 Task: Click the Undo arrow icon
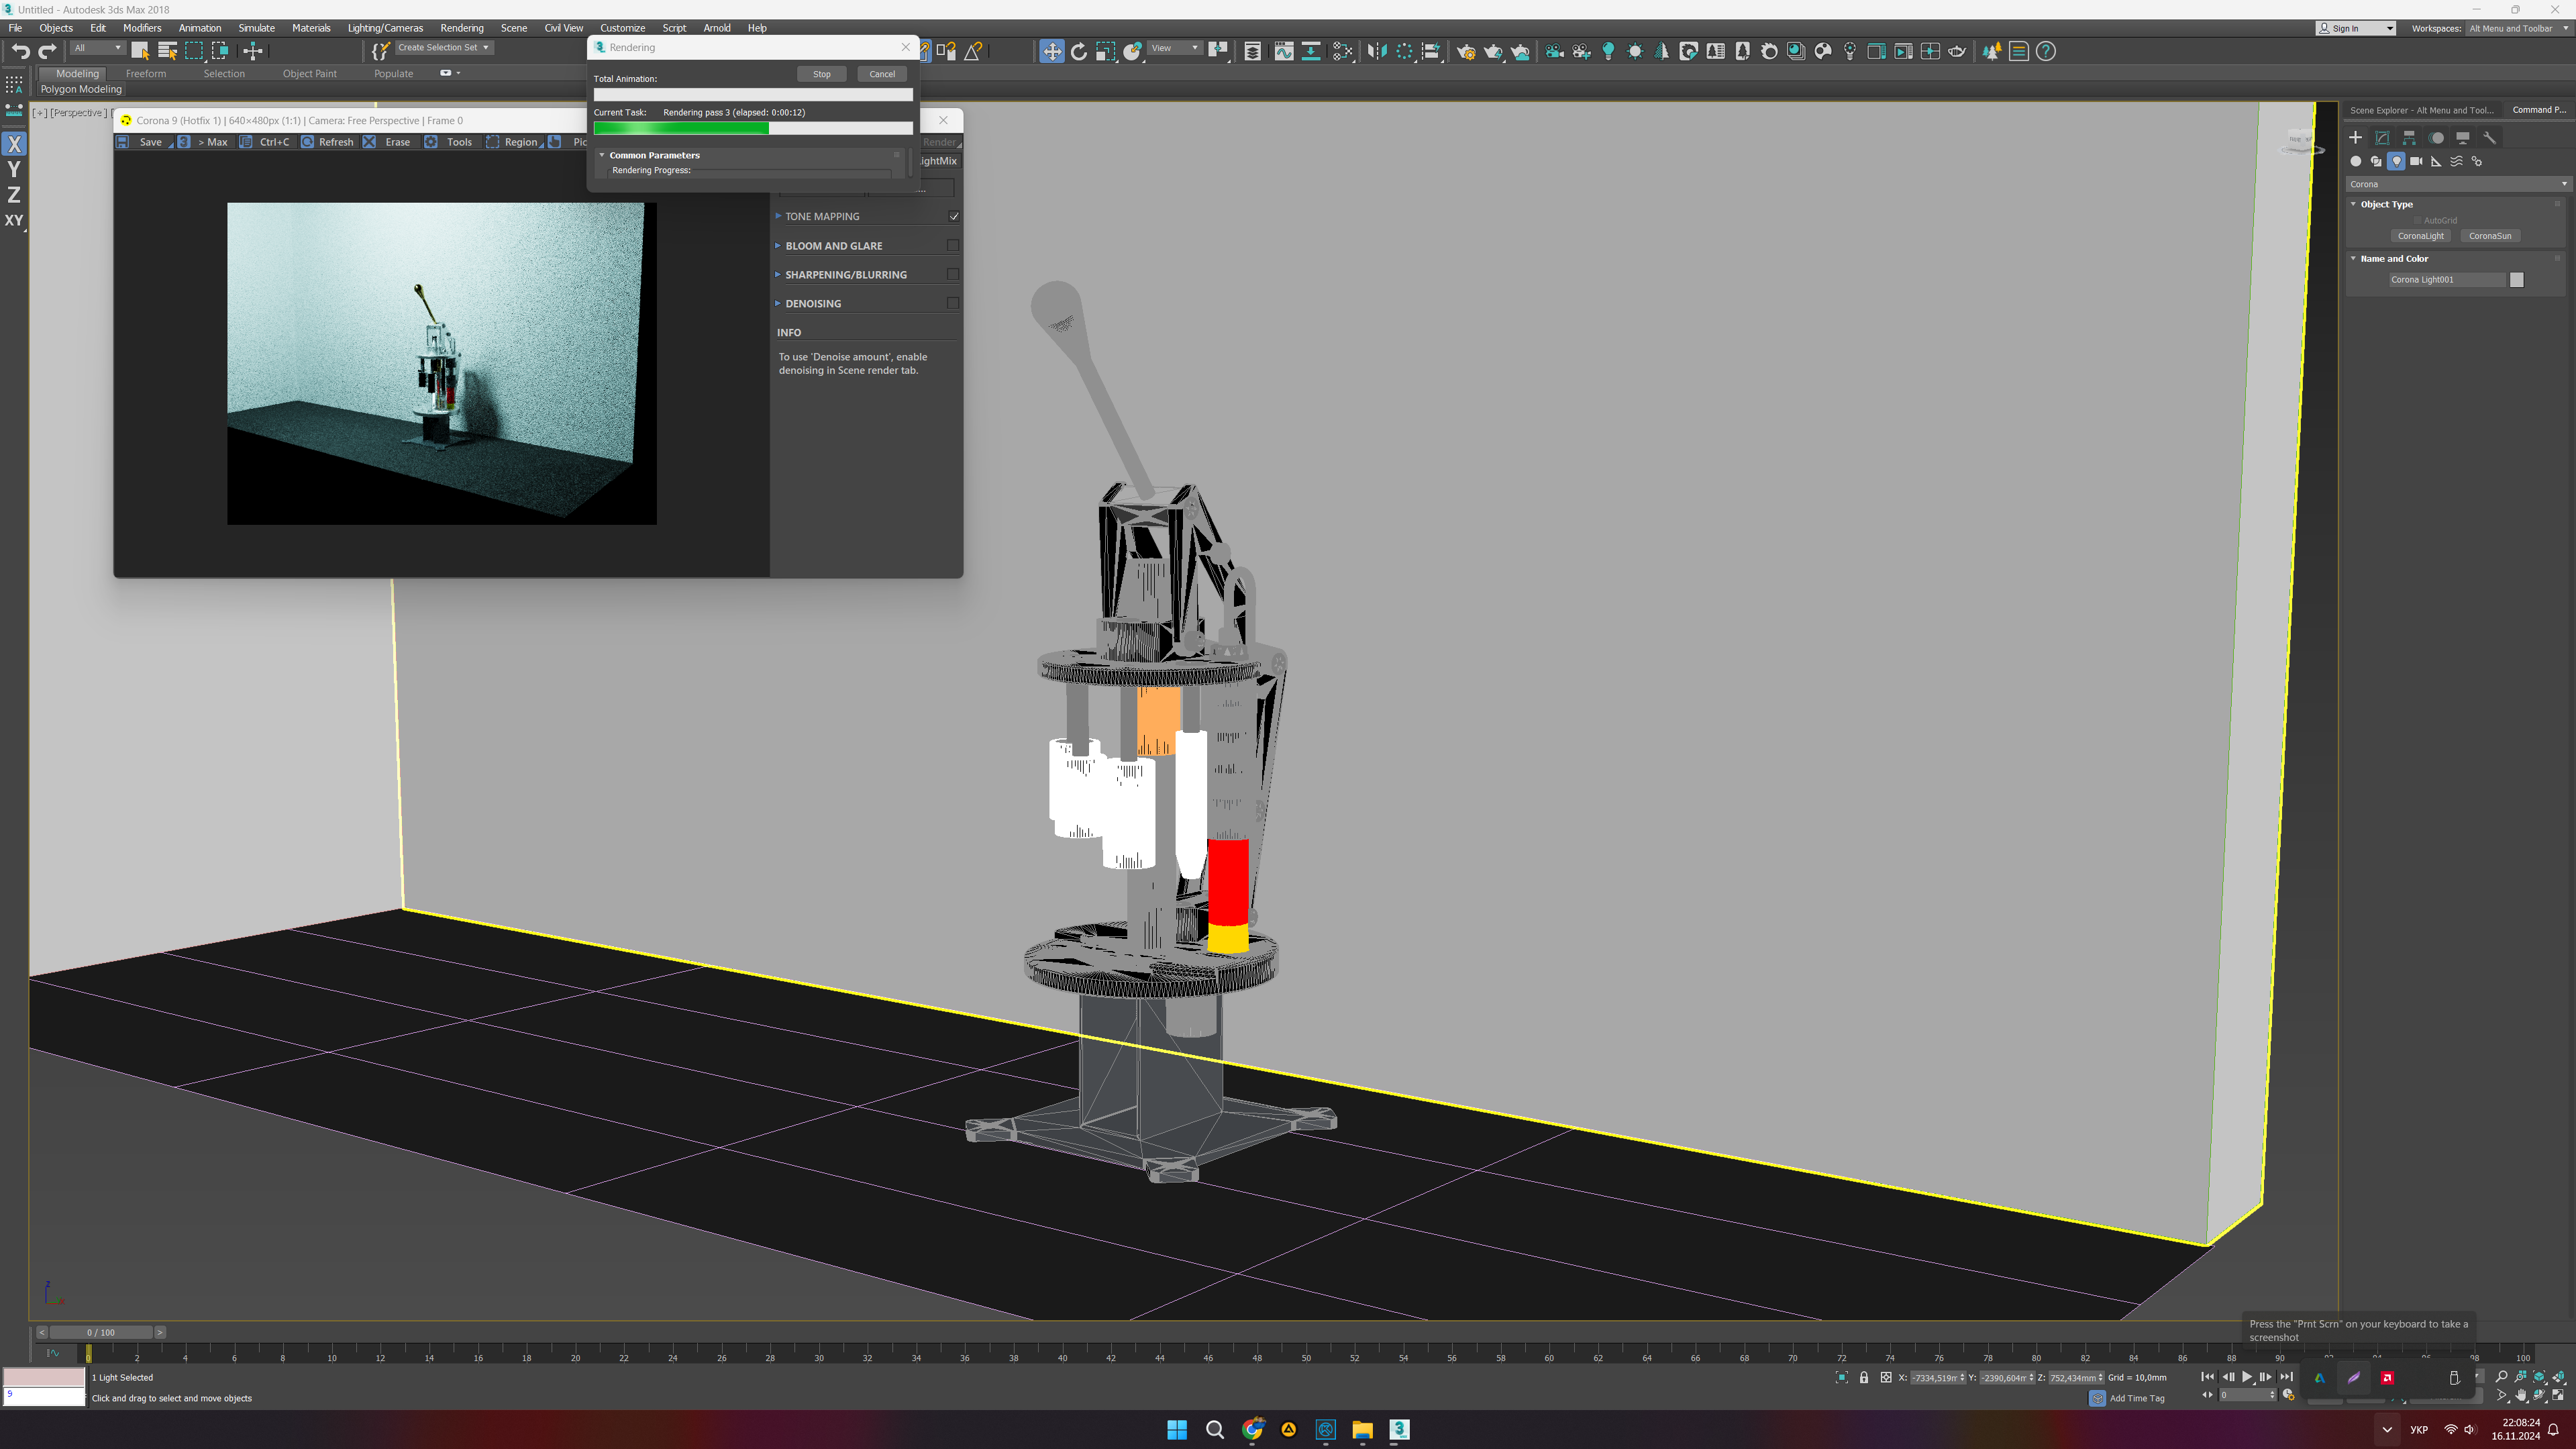point(20,51)
